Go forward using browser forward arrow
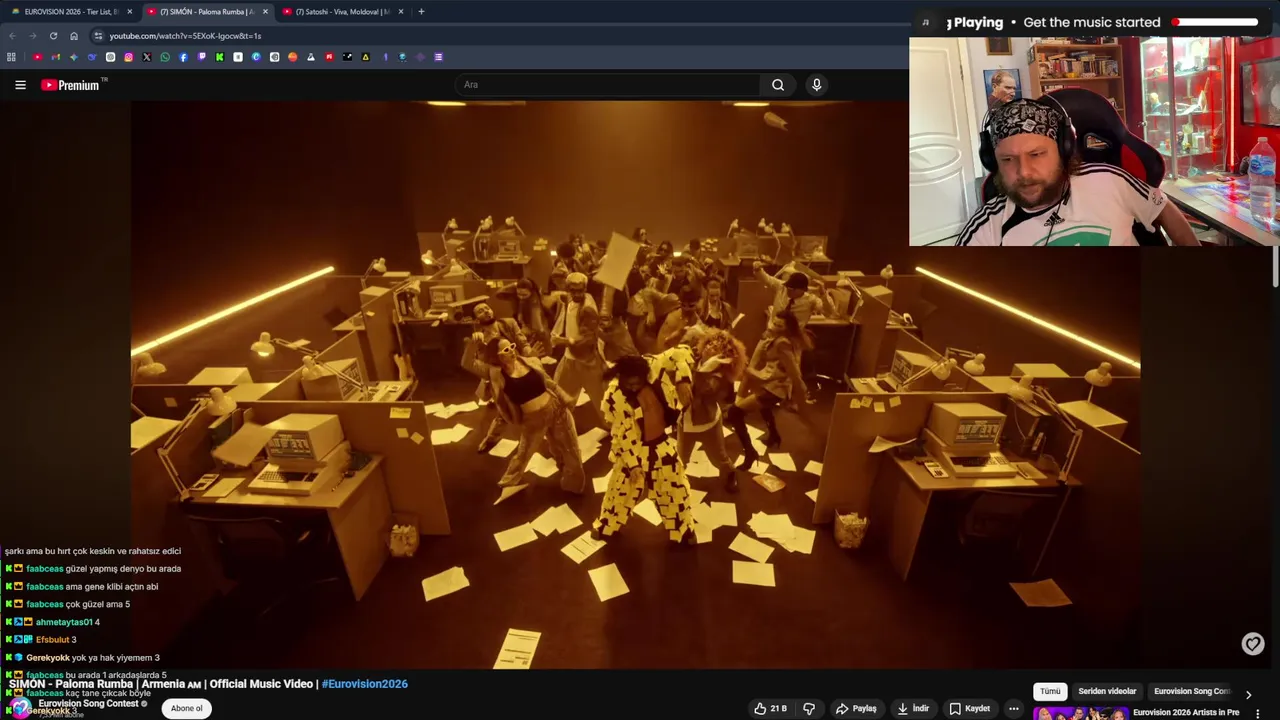Viewport: 1280px width, 720px height. [x=32, y=36]
